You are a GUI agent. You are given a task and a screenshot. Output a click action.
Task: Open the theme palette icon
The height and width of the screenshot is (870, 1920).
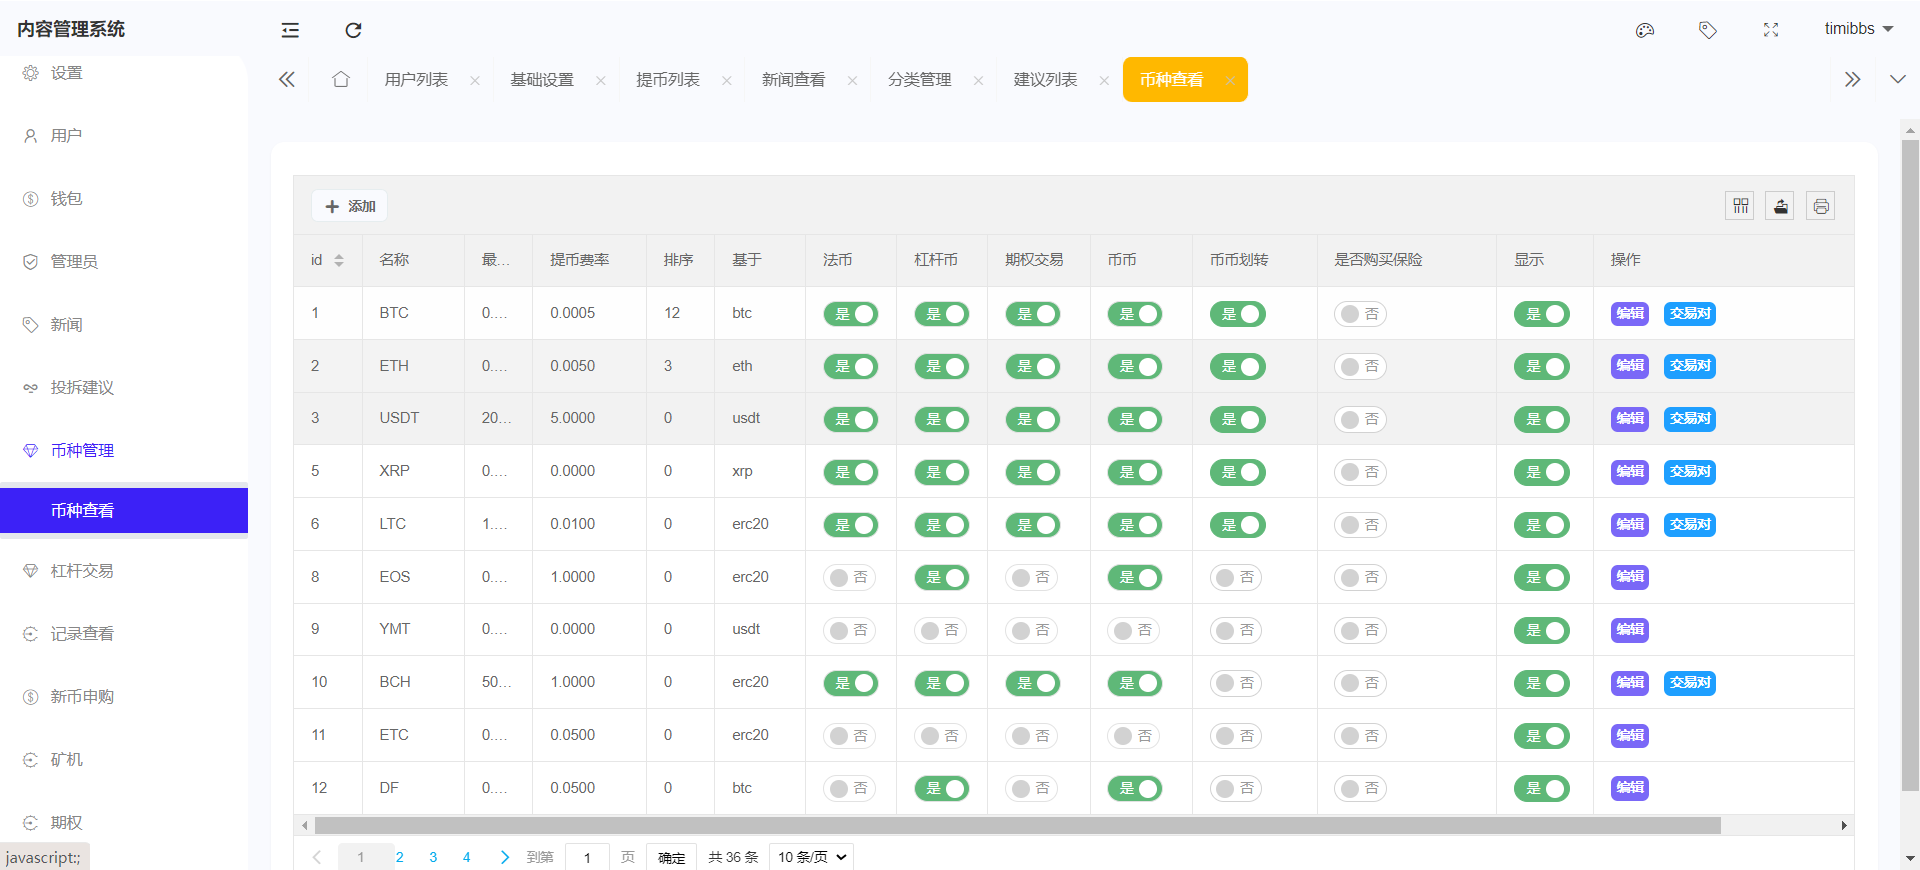(x=1645, y=30)
